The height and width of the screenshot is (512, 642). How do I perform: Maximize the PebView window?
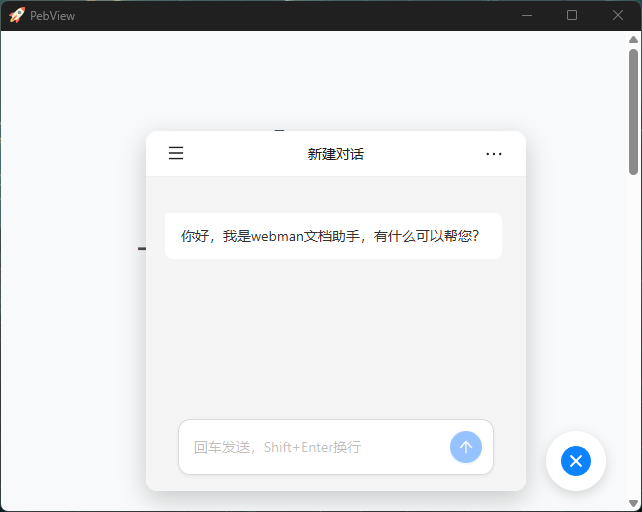(x=572, y=15)
